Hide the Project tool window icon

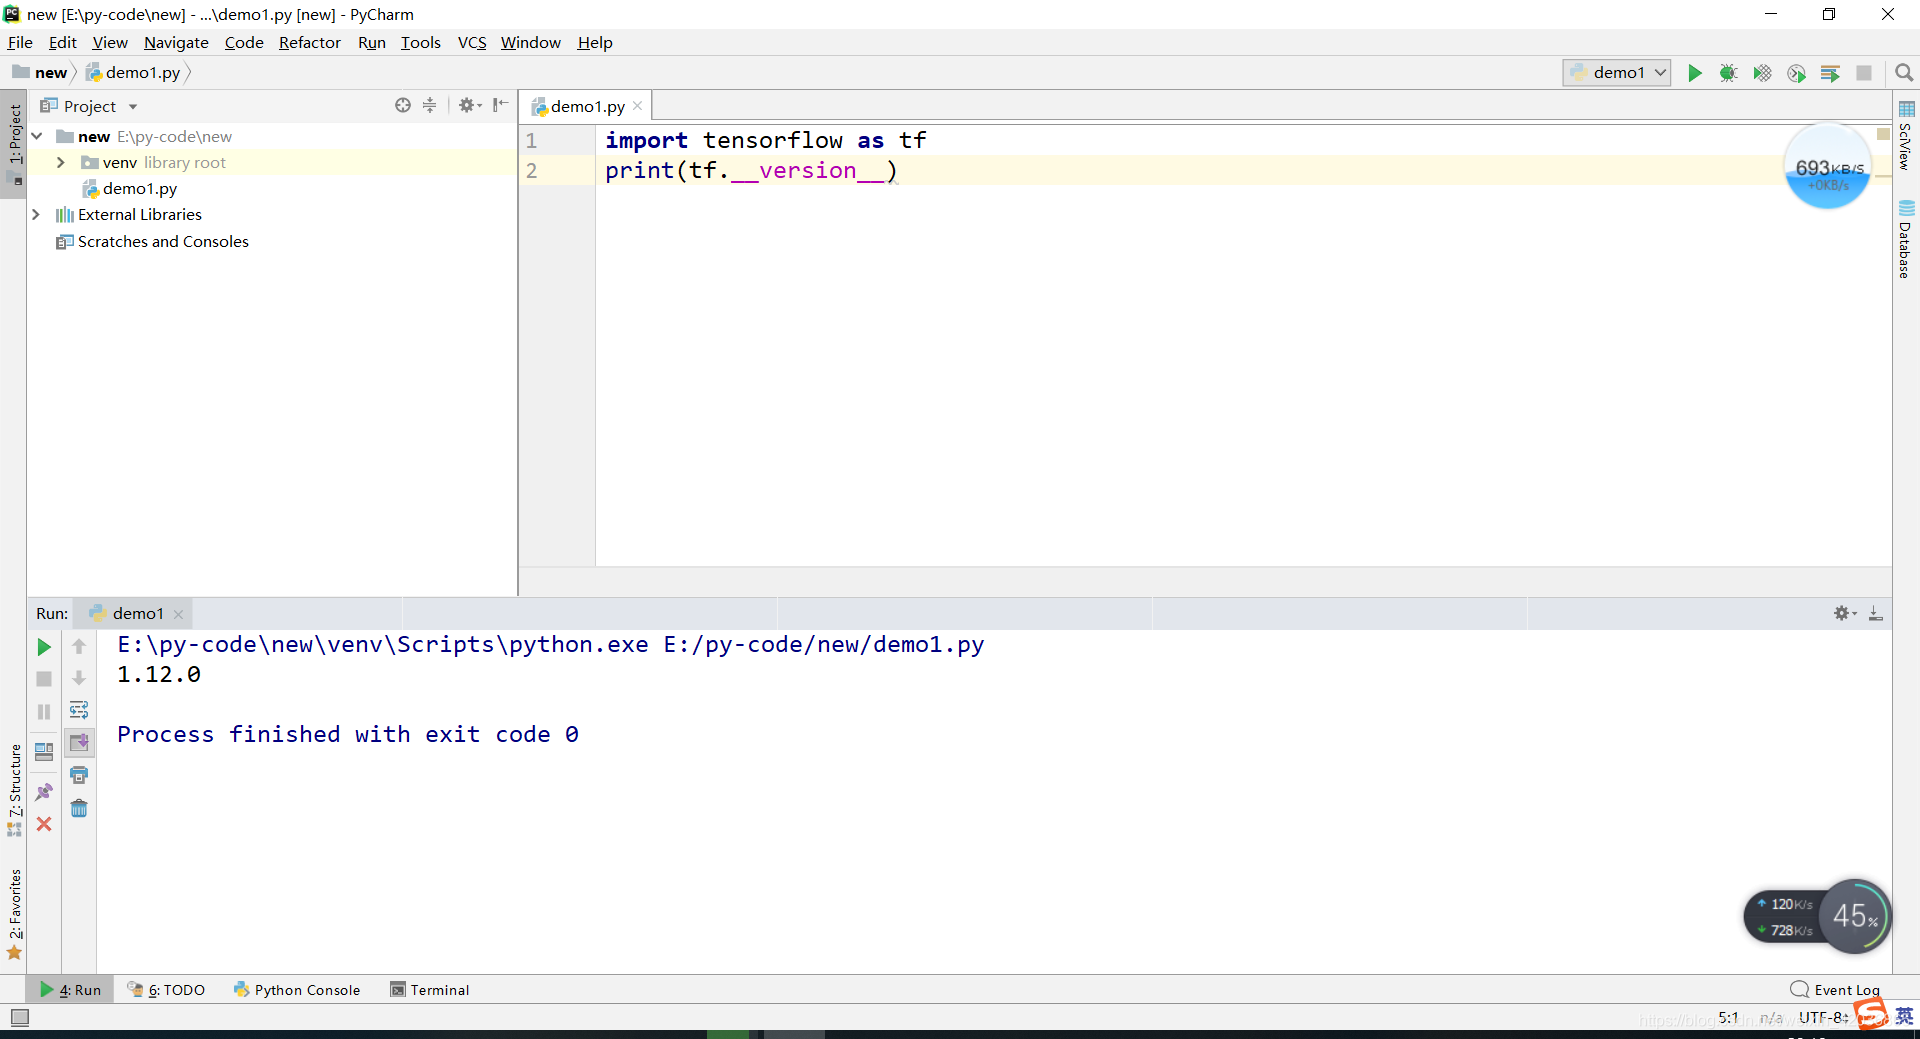tap(500, 105)
